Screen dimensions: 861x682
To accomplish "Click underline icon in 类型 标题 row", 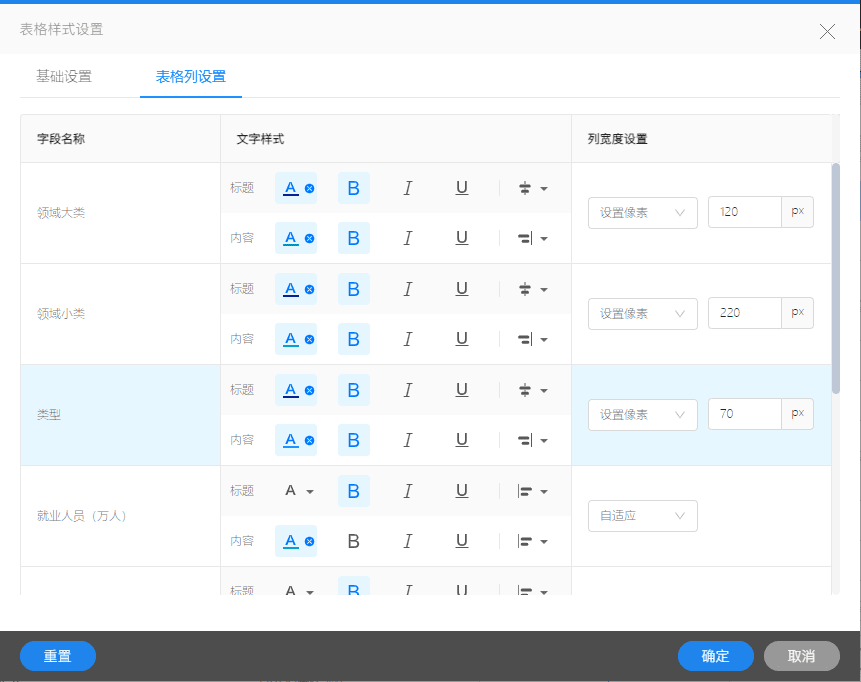I will pos(462,390).
